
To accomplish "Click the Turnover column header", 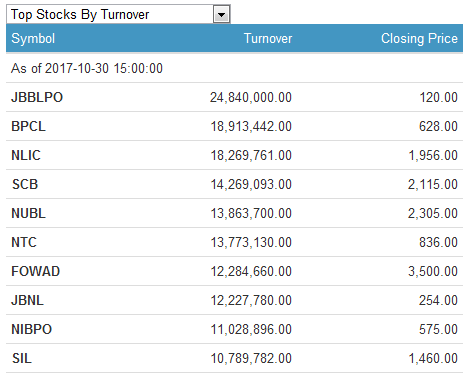I will pyautogui.click(x=268, y=38).
